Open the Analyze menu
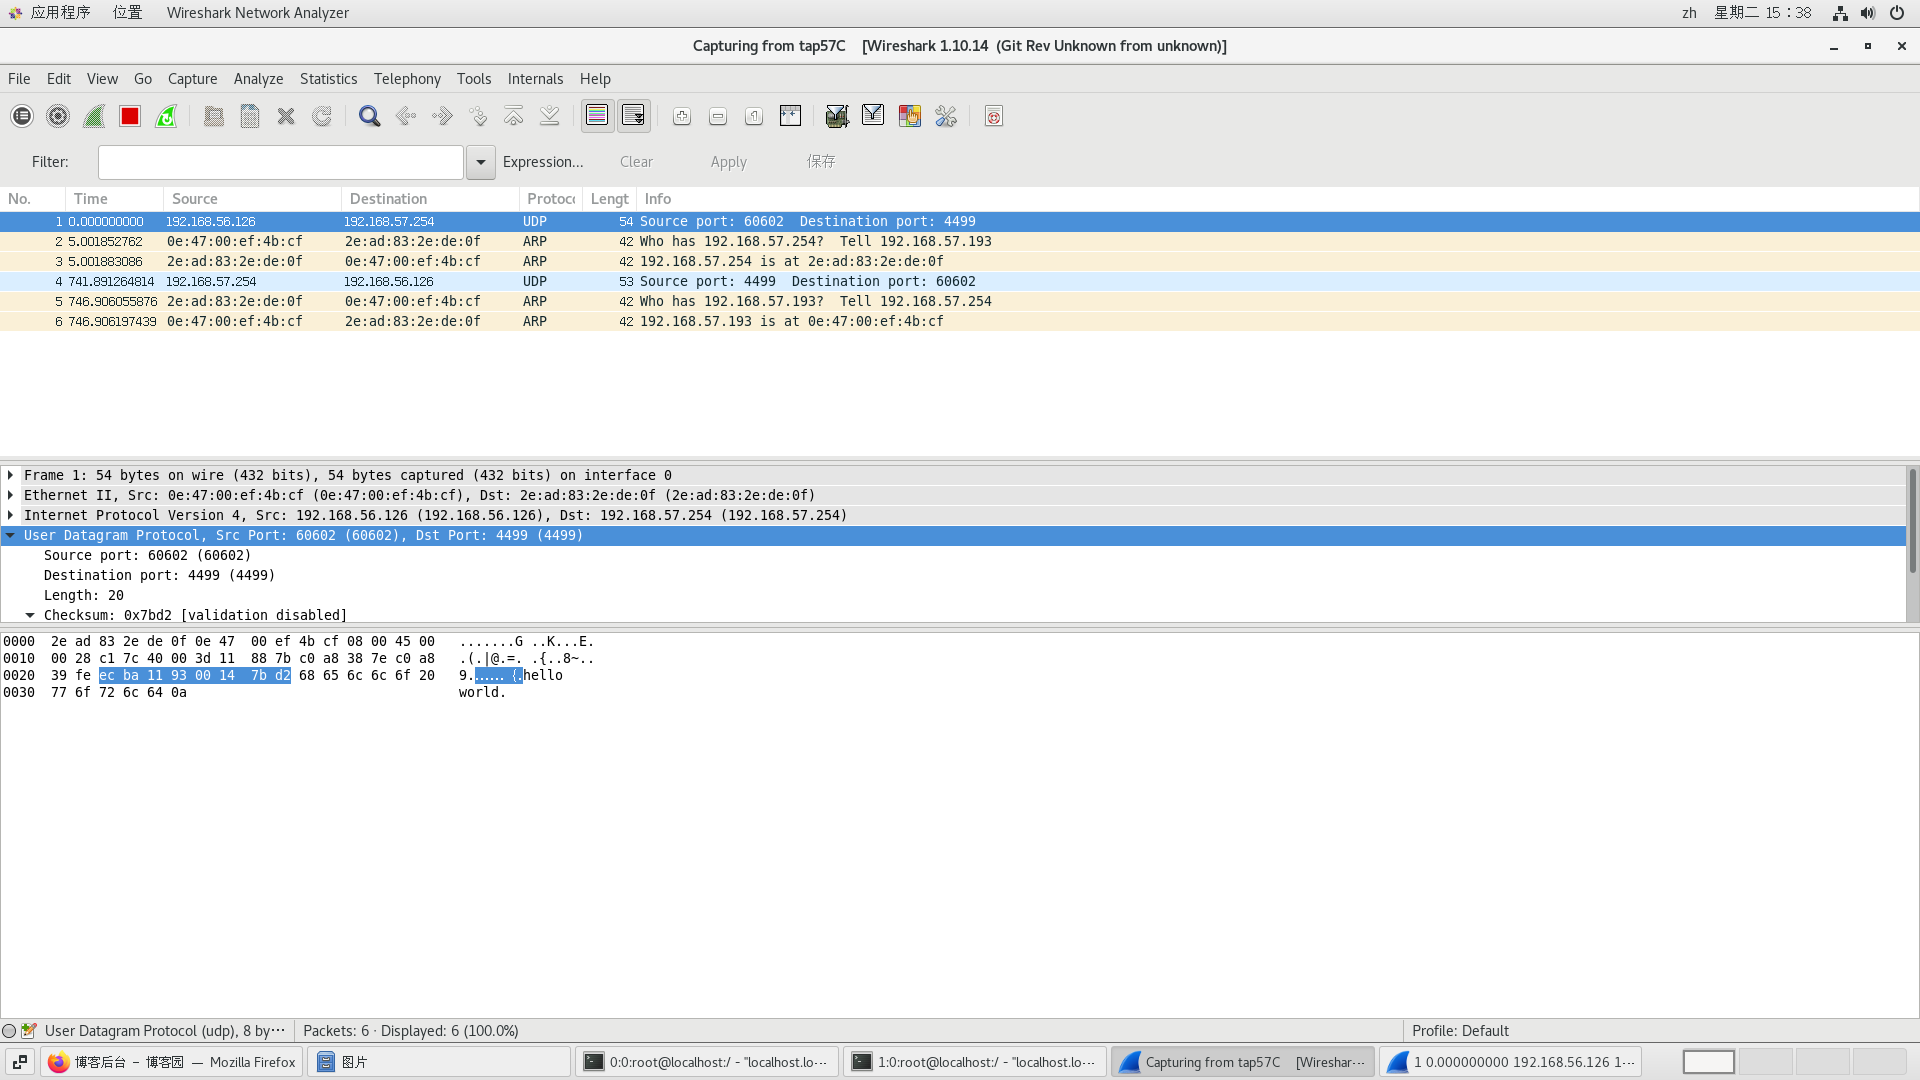The width and height of the screenshot is (1920, 1080). (x=258, y=79)
